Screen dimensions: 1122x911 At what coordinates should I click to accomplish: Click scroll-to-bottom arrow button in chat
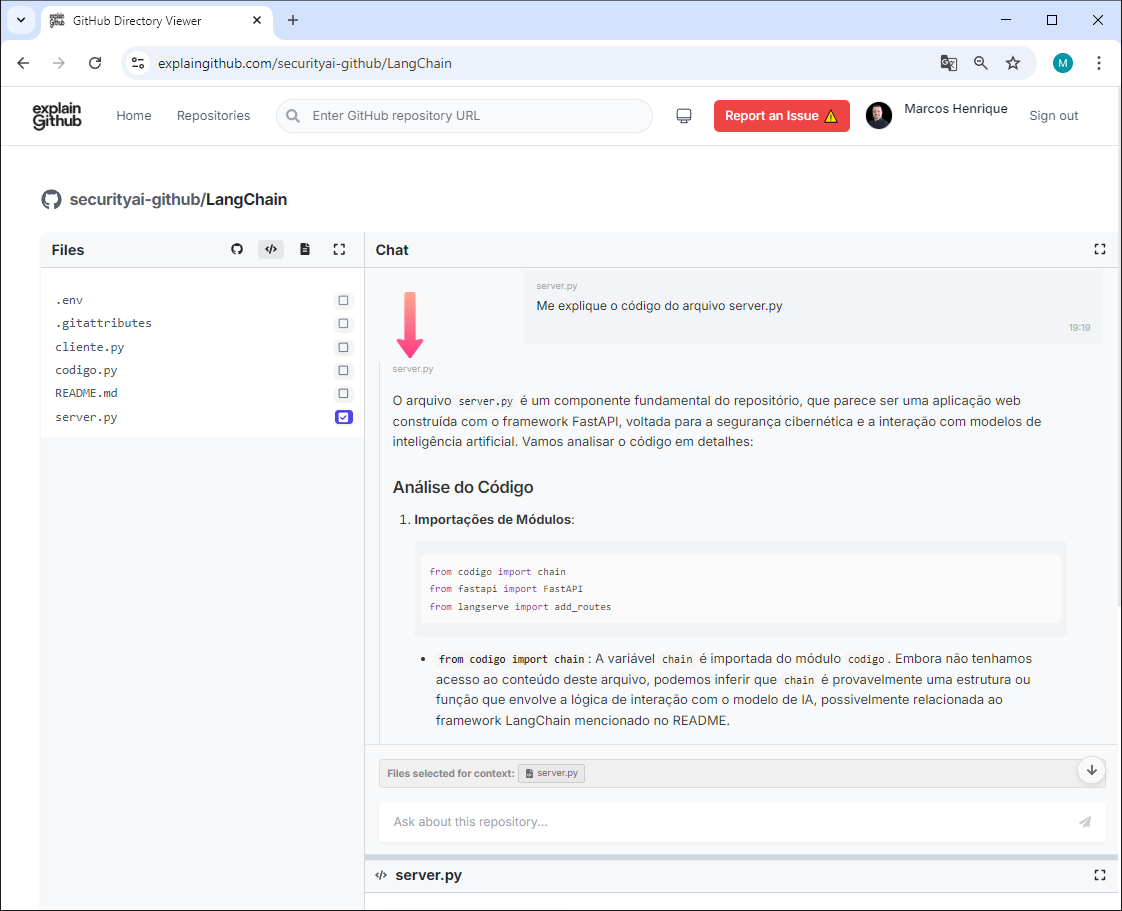point(1091,770)
